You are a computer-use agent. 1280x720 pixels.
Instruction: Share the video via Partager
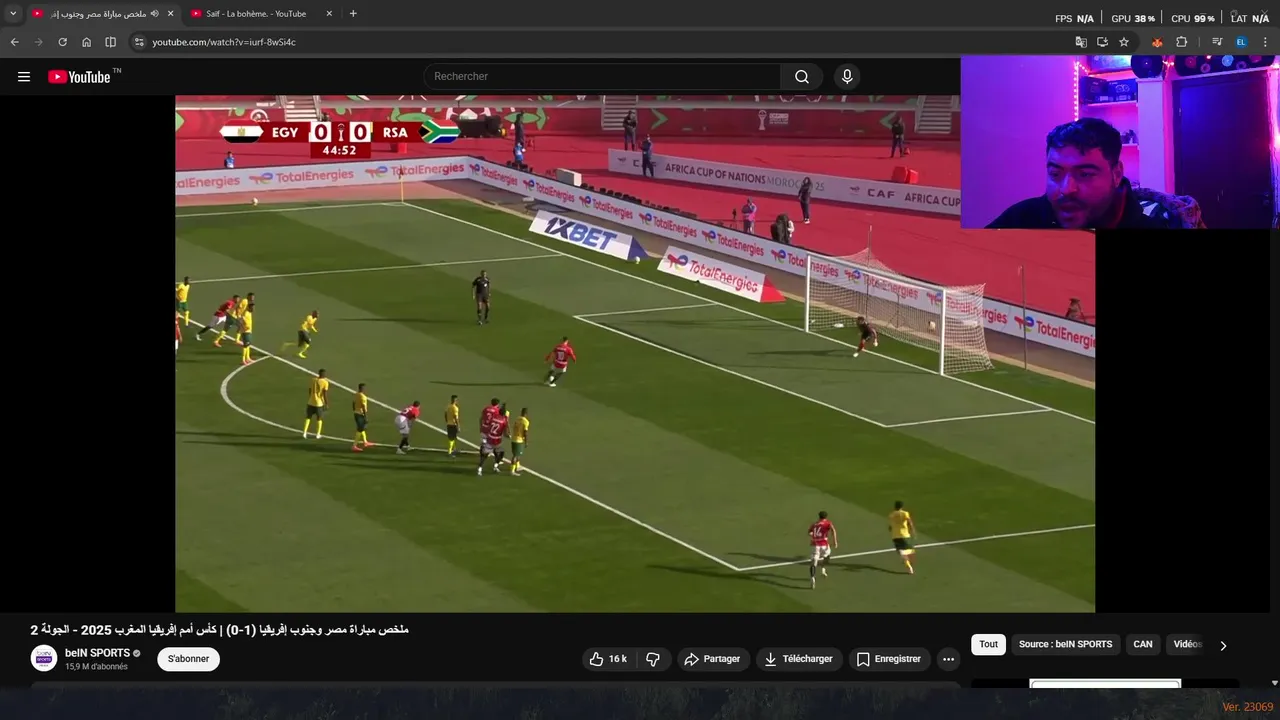(713, 659)
